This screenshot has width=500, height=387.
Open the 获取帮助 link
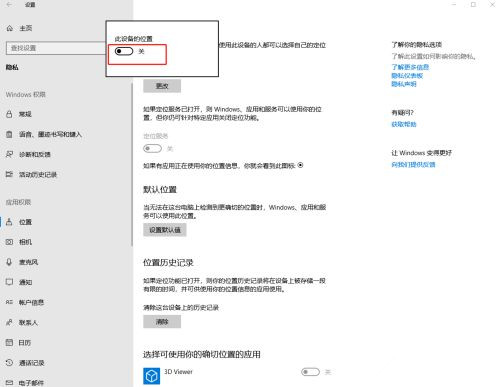[x=404, y=124]
